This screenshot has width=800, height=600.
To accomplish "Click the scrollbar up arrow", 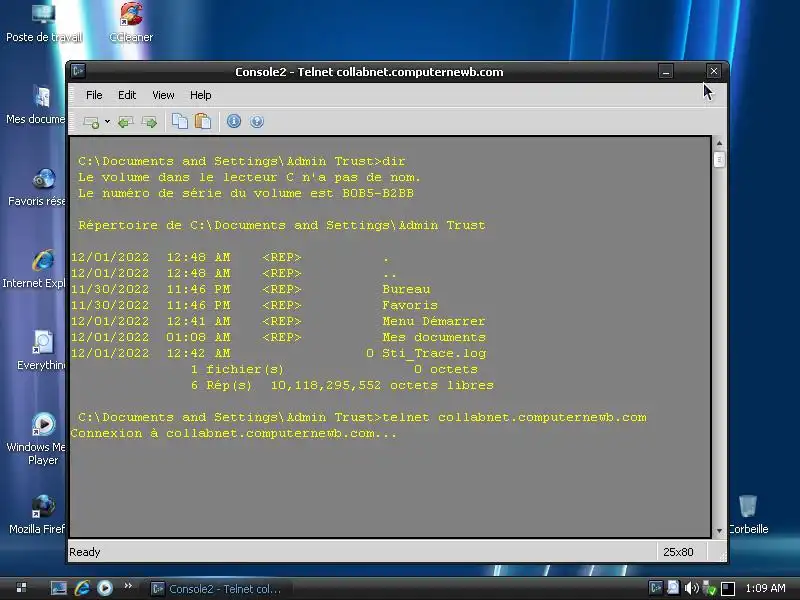I will [x=719, y=143].
